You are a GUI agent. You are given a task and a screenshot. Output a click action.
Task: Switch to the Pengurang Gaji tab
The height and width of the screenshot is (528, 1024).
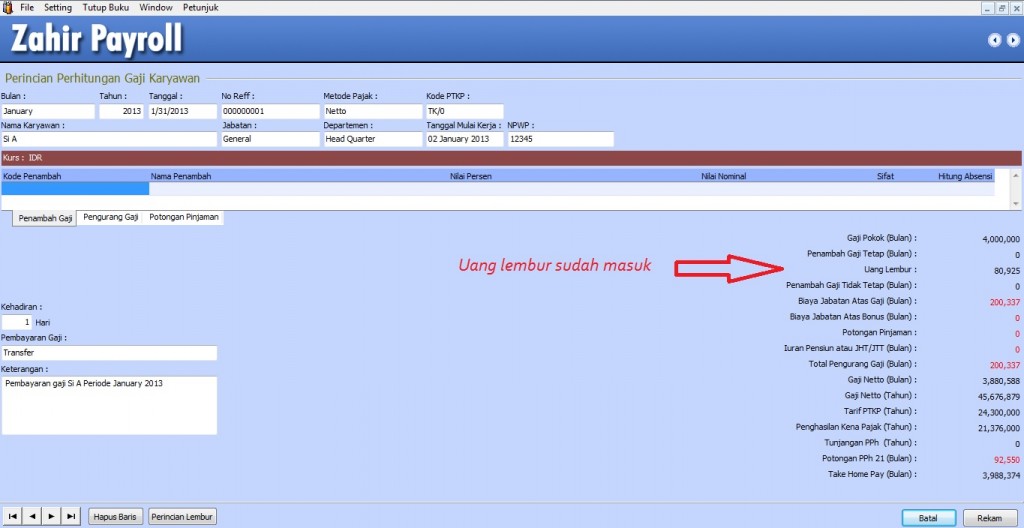click(x=110, y=217)
